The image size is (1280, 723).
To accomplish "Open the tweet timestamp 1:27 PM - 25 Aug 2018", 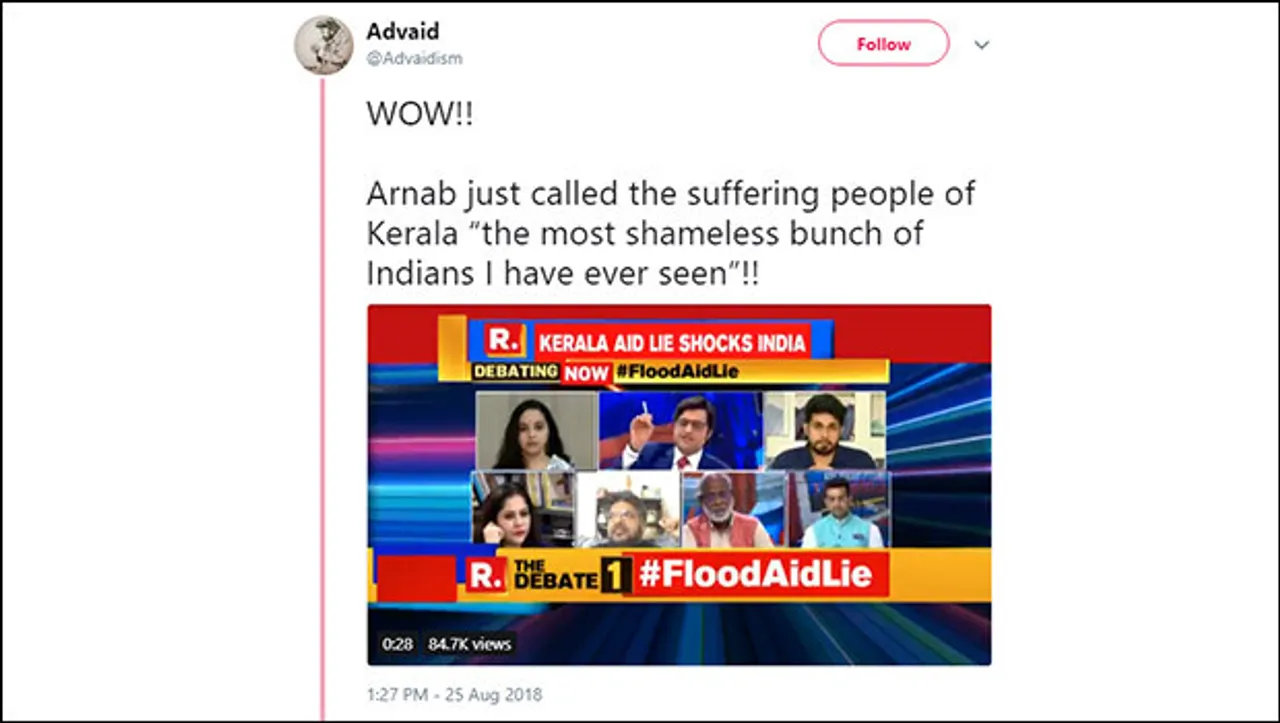I will (x=455, y=694).
